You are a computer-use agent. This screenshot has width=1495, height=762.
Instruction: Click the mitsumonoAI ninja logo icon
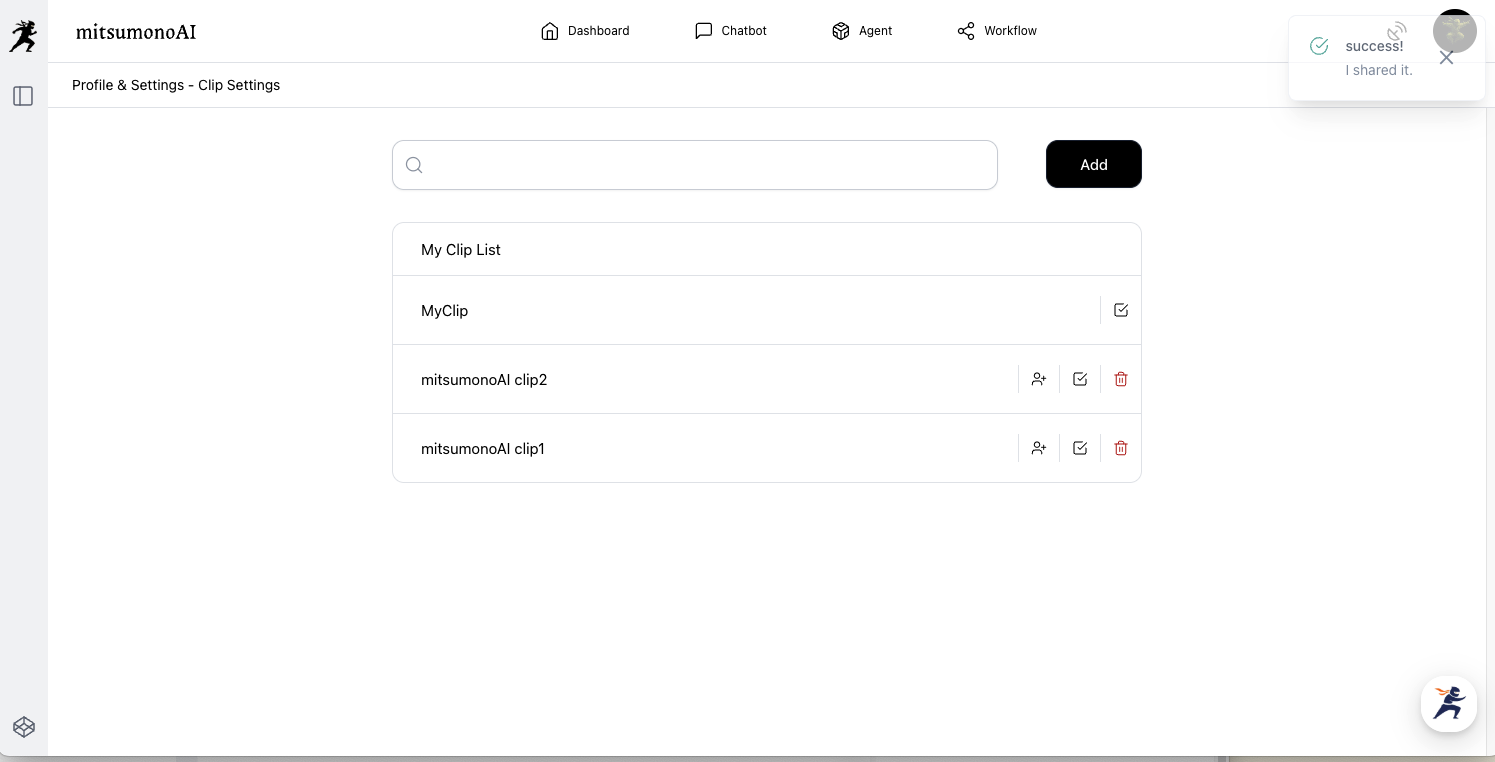[x=23, y=37]
